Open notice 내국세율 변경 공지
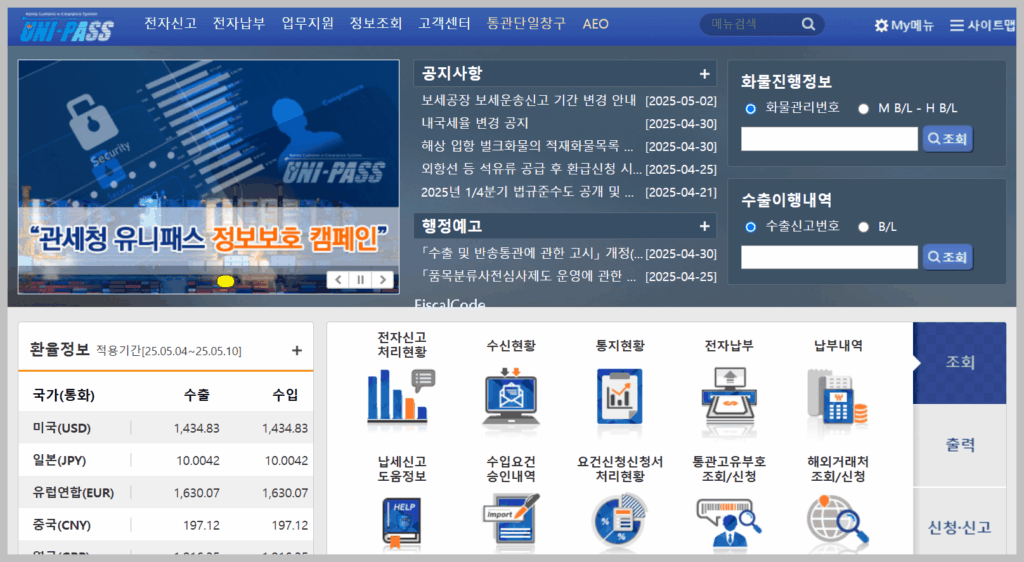This screenshot has height=562, width=1024. tap(475, 123)
